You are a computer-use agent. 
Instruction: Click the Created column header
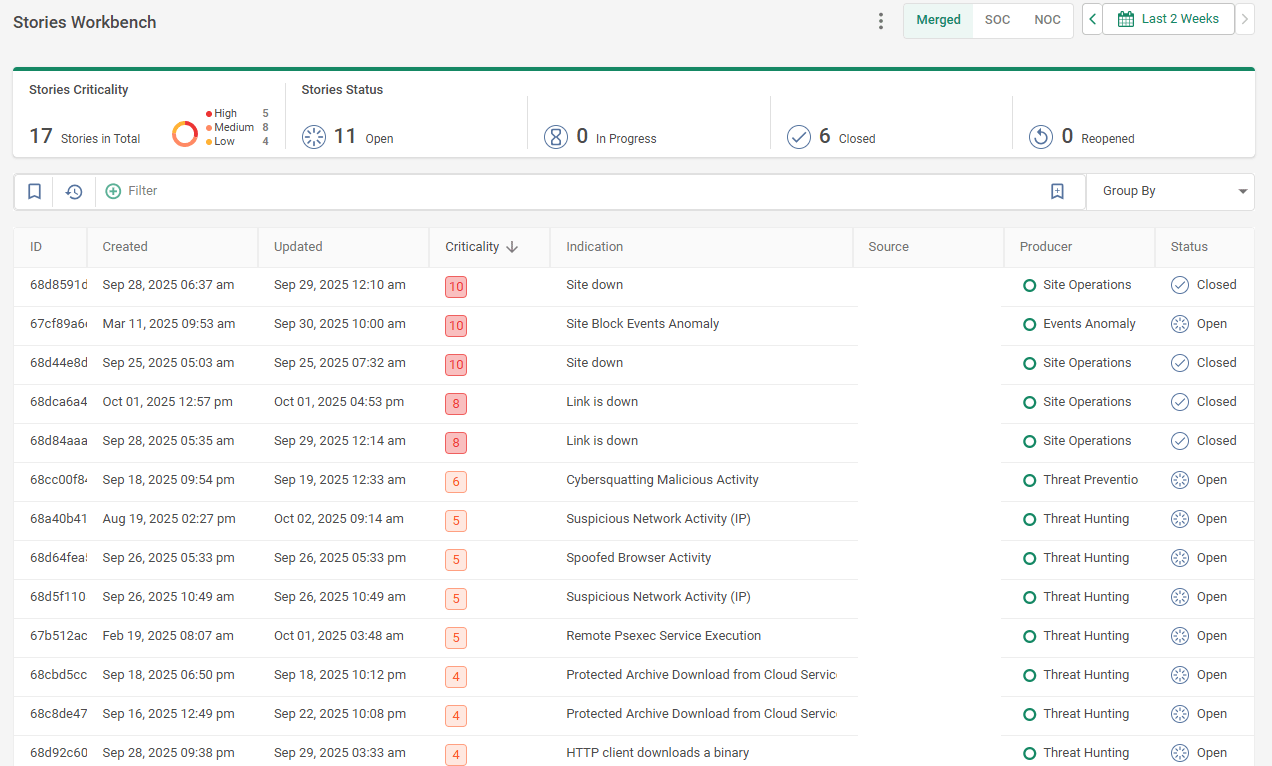pyautogui.click(x=125, y=247)
